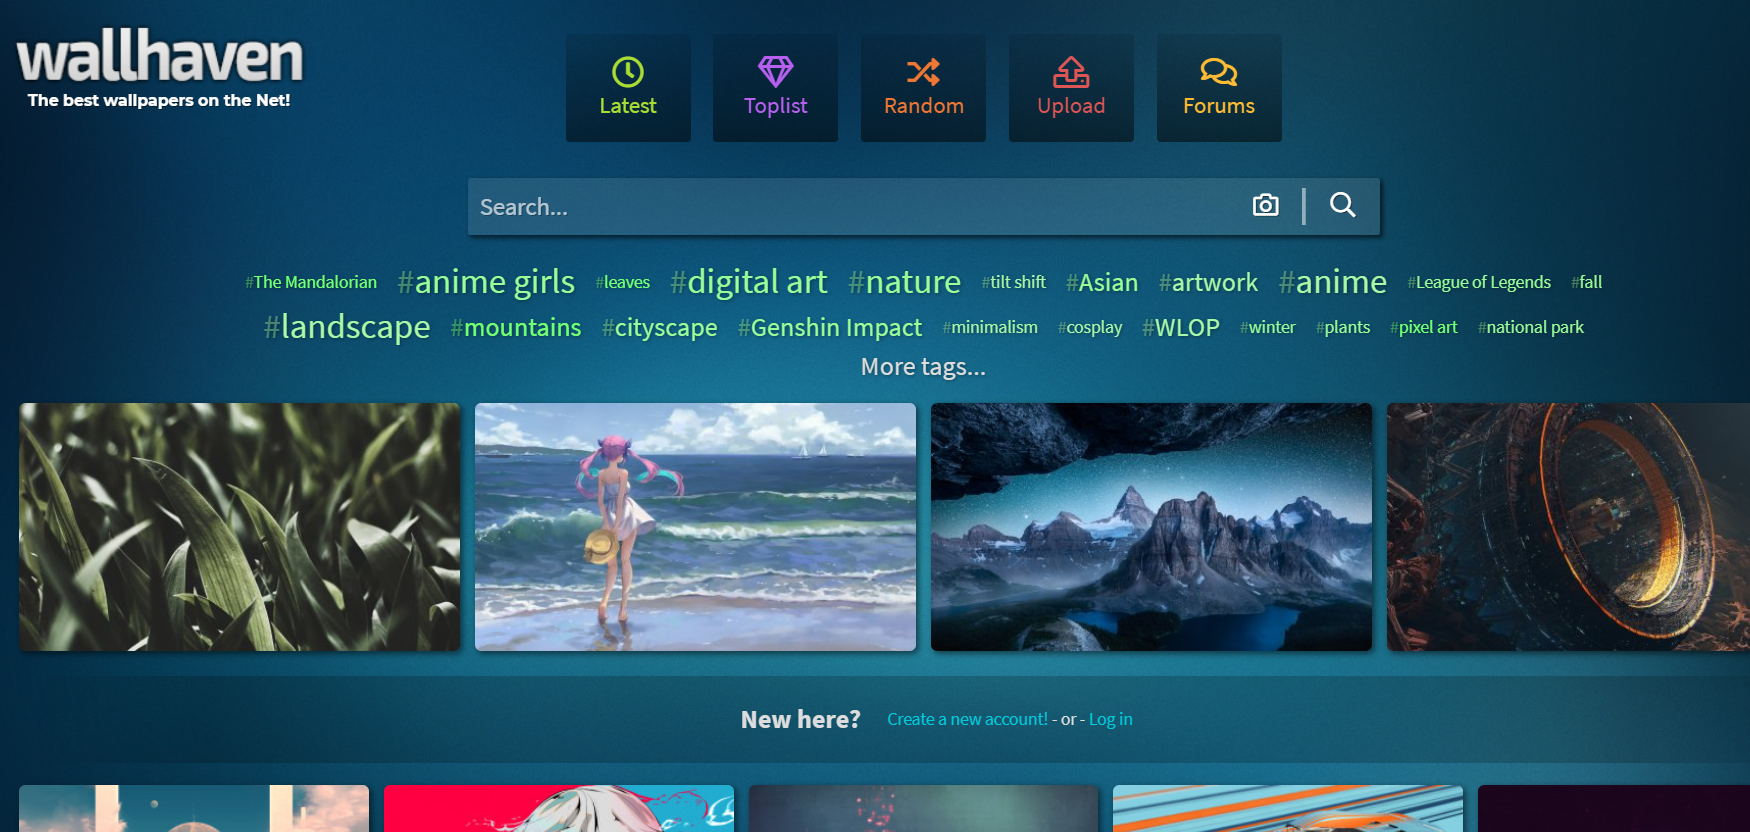
Task: Click the Upload tray icon
Action: 1071,72
